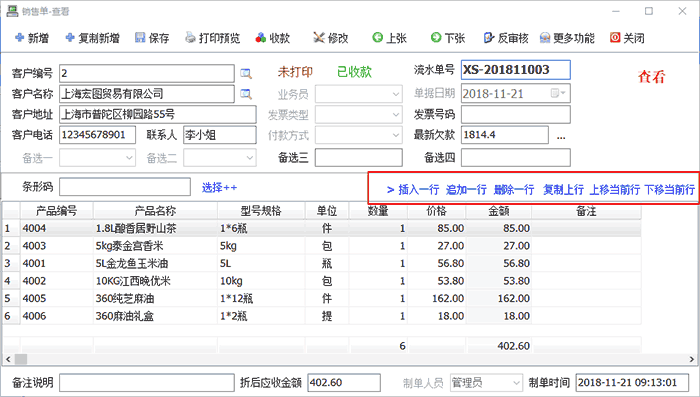The width and height of the screenshot is (700, 397).
Task: Go to previous sheet with 上张
Action: click(389, 38)
